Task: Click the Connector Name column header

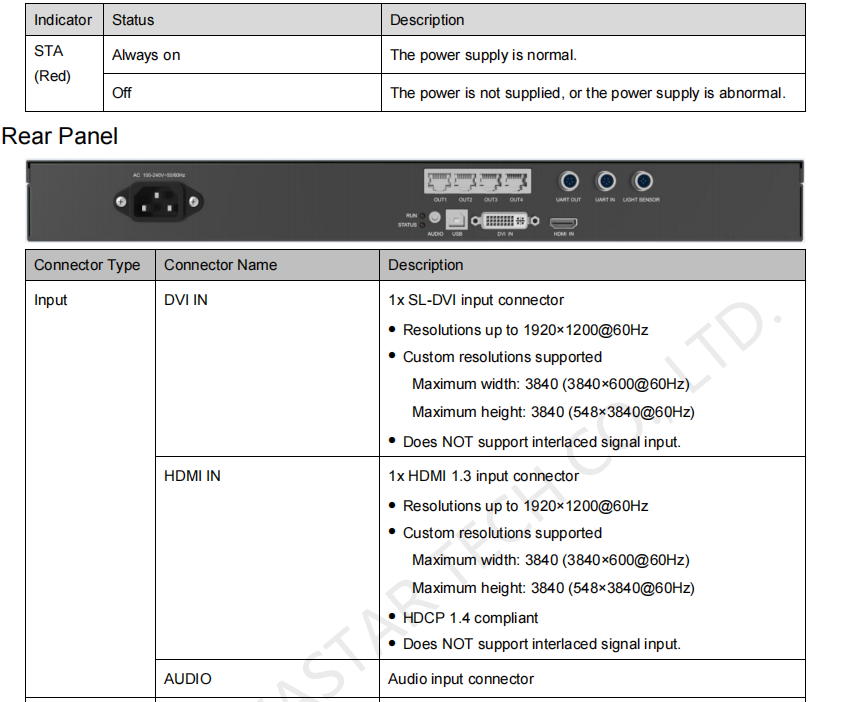Action: 220,265
